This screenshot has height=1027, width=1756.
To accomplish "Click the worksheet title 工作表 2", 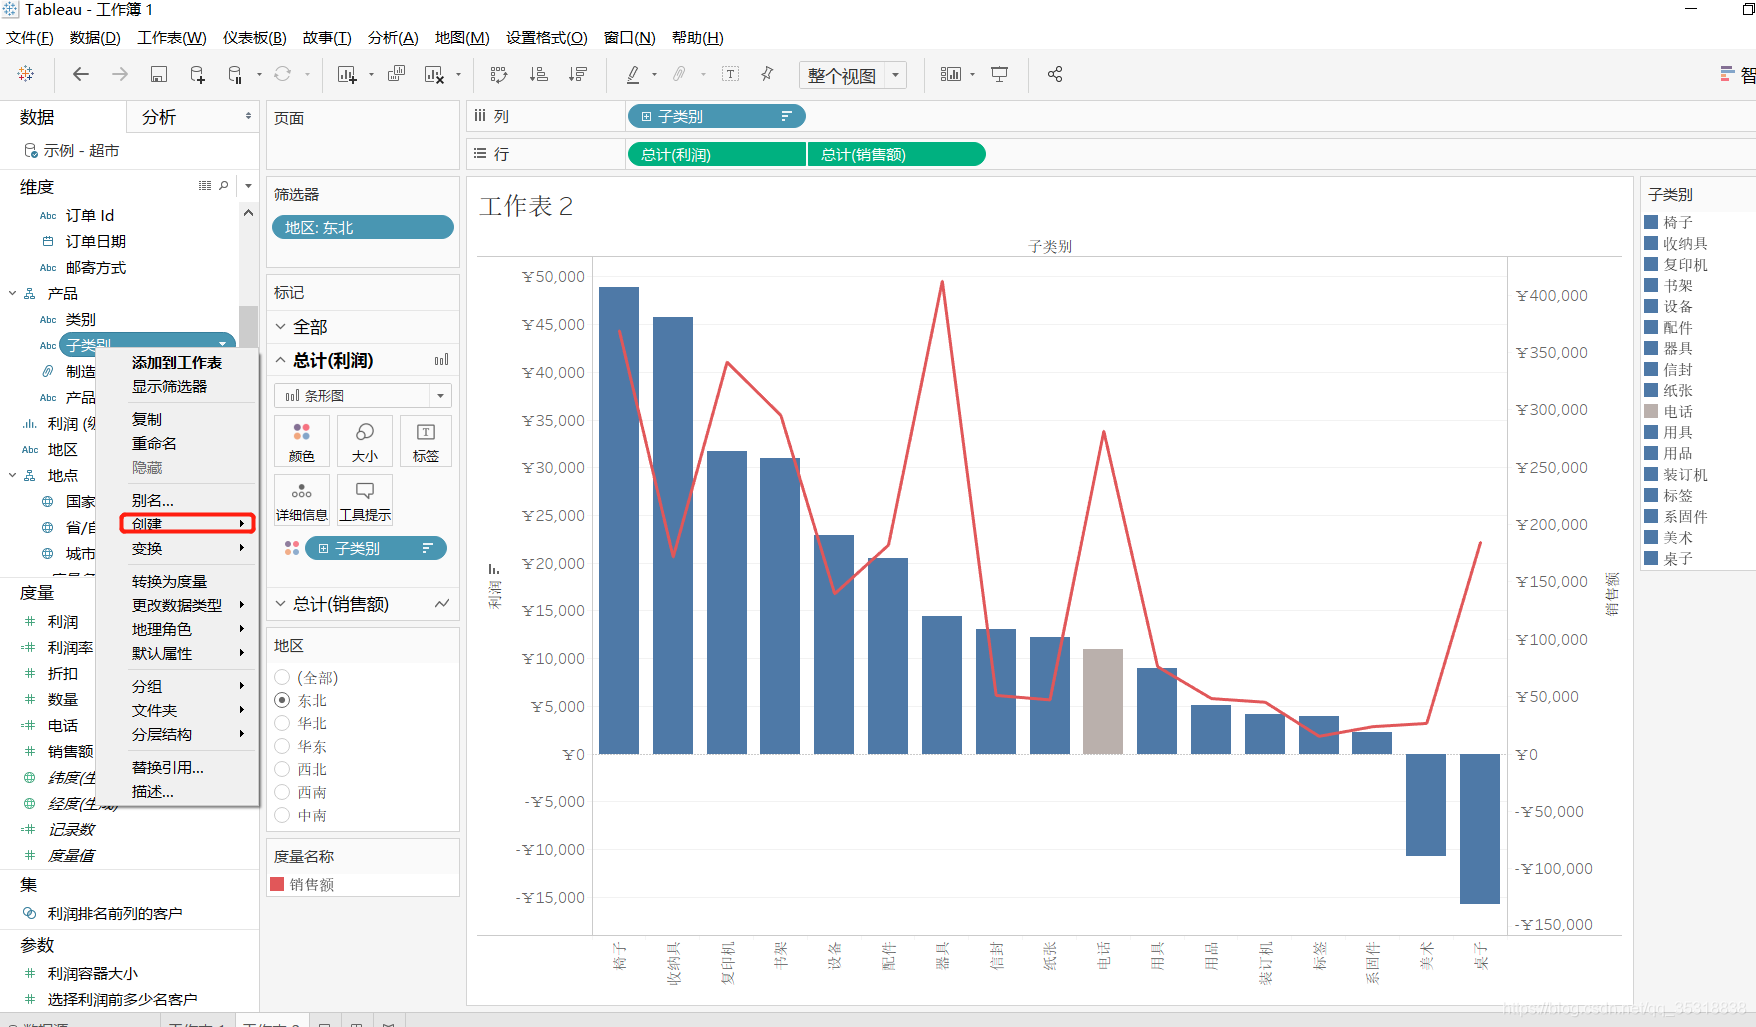I will pos(526,206).
